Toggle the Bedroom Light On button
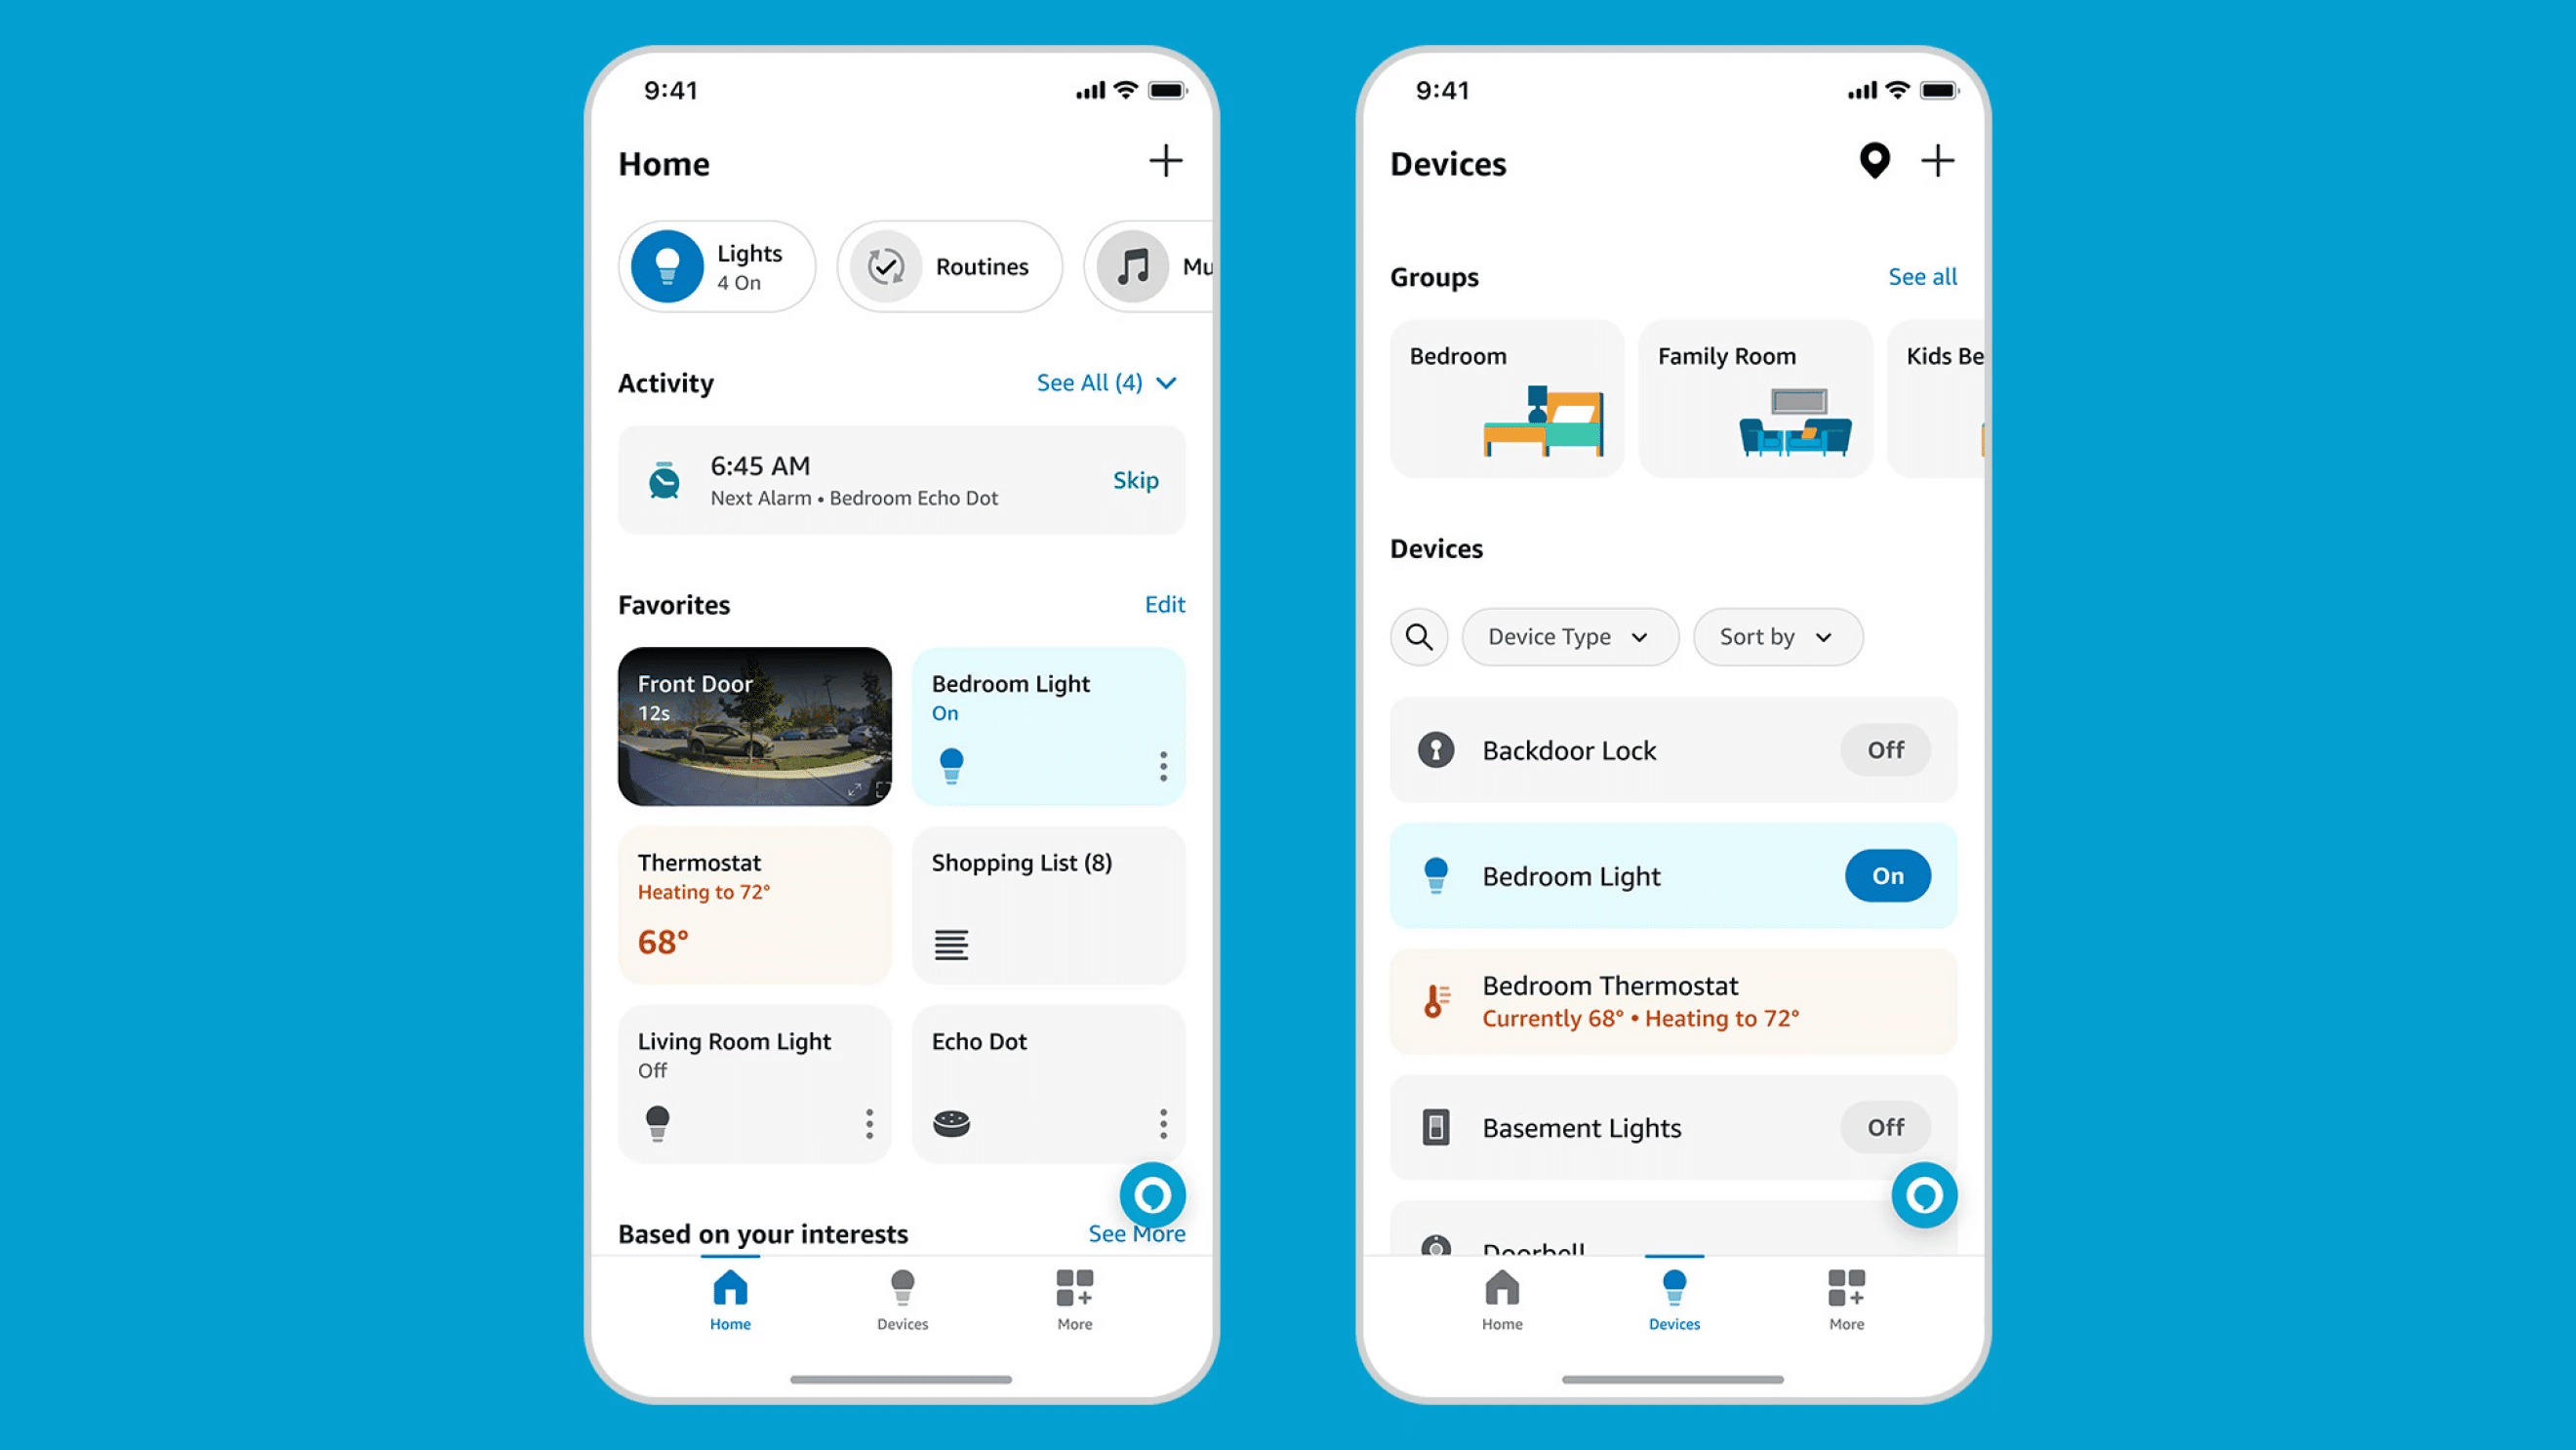This screenshot has height=1450, width=2576. [1882, 873]
